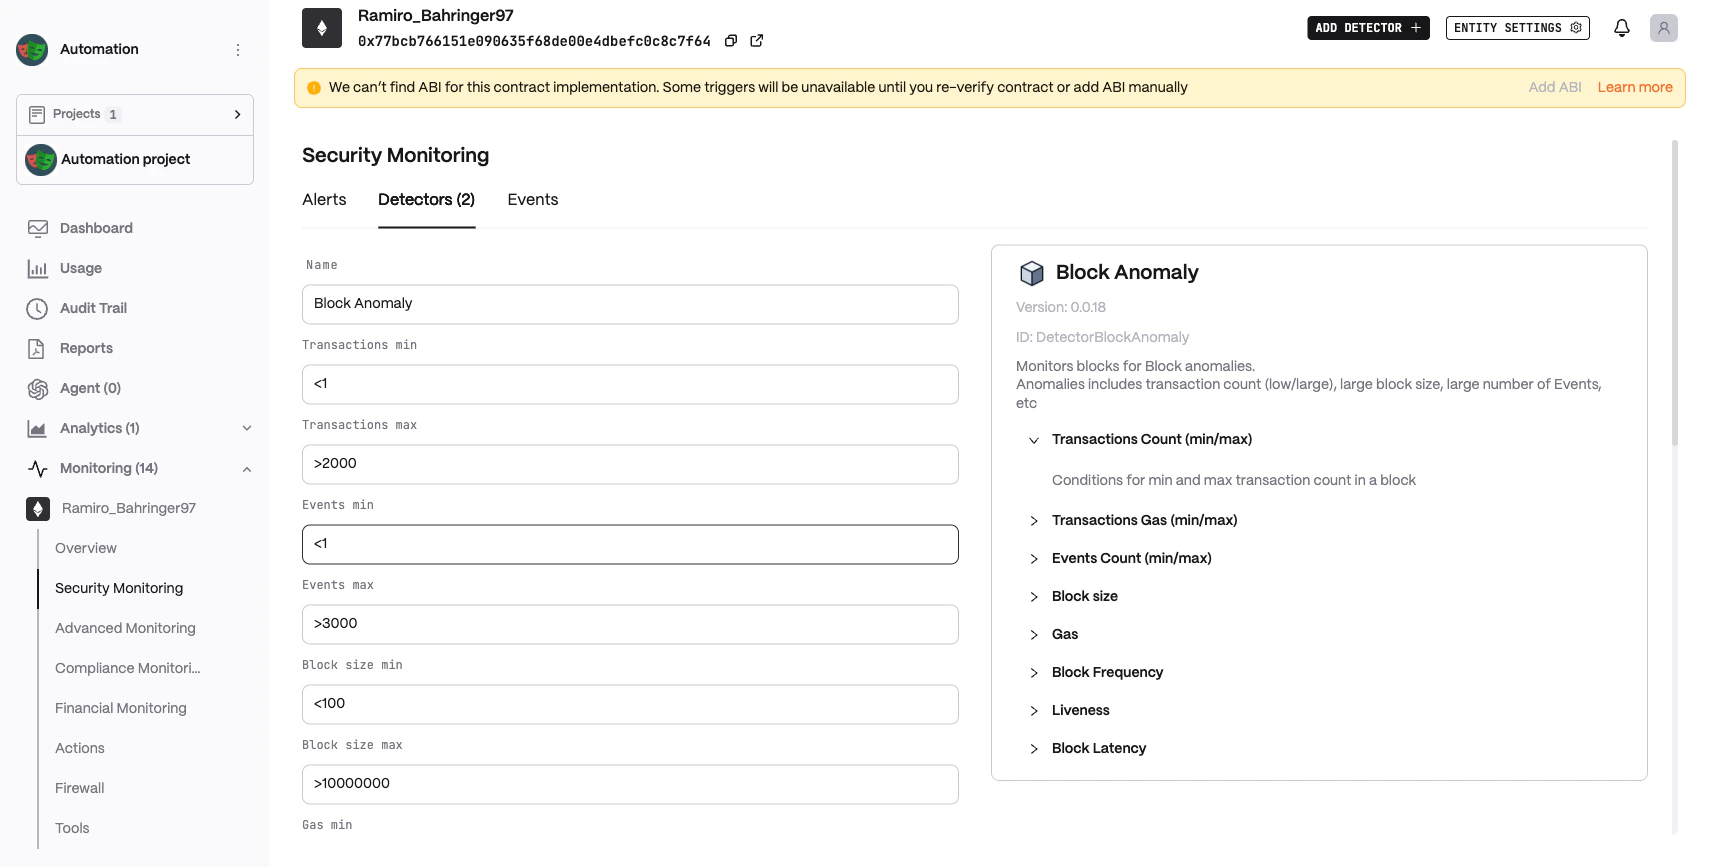Screen dimensions: 1710x867
Task: Expand the Liveness section
Action: click(x=1034, y=711)
